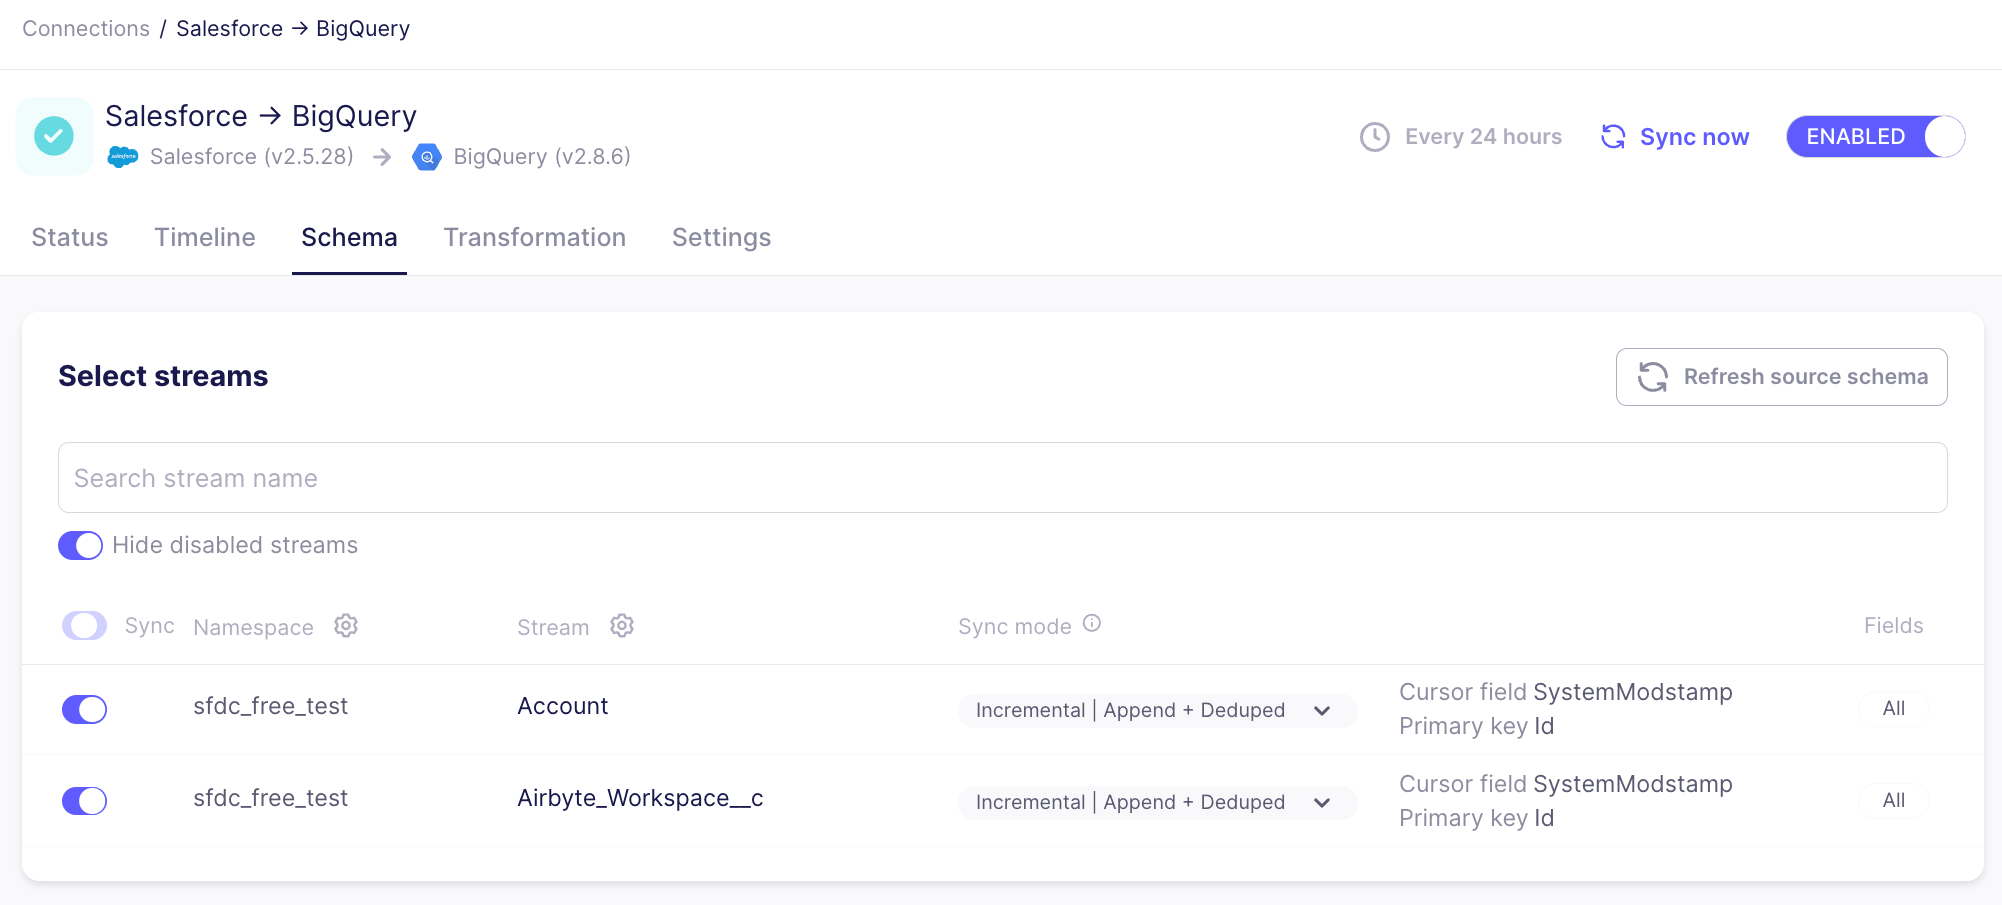Screen dimensions: 2002x905
Task: Click the Salesforce cloud source icon
Action: pos(123,157)
